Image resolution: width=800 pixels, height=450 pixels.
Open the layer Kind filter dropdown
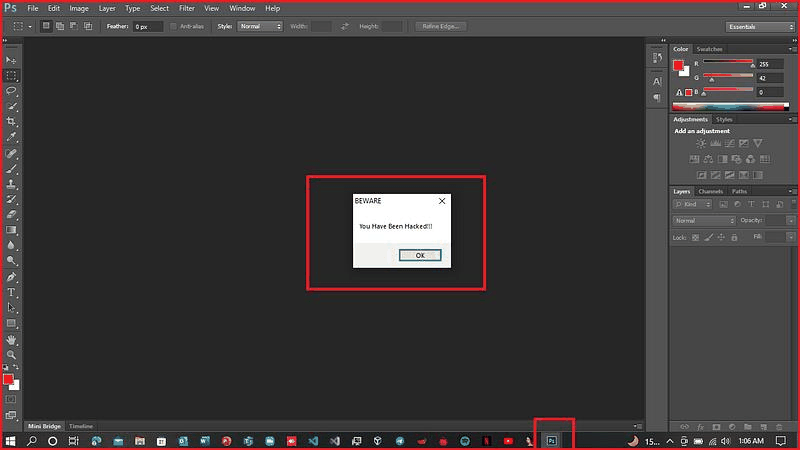tap(692, 204)
